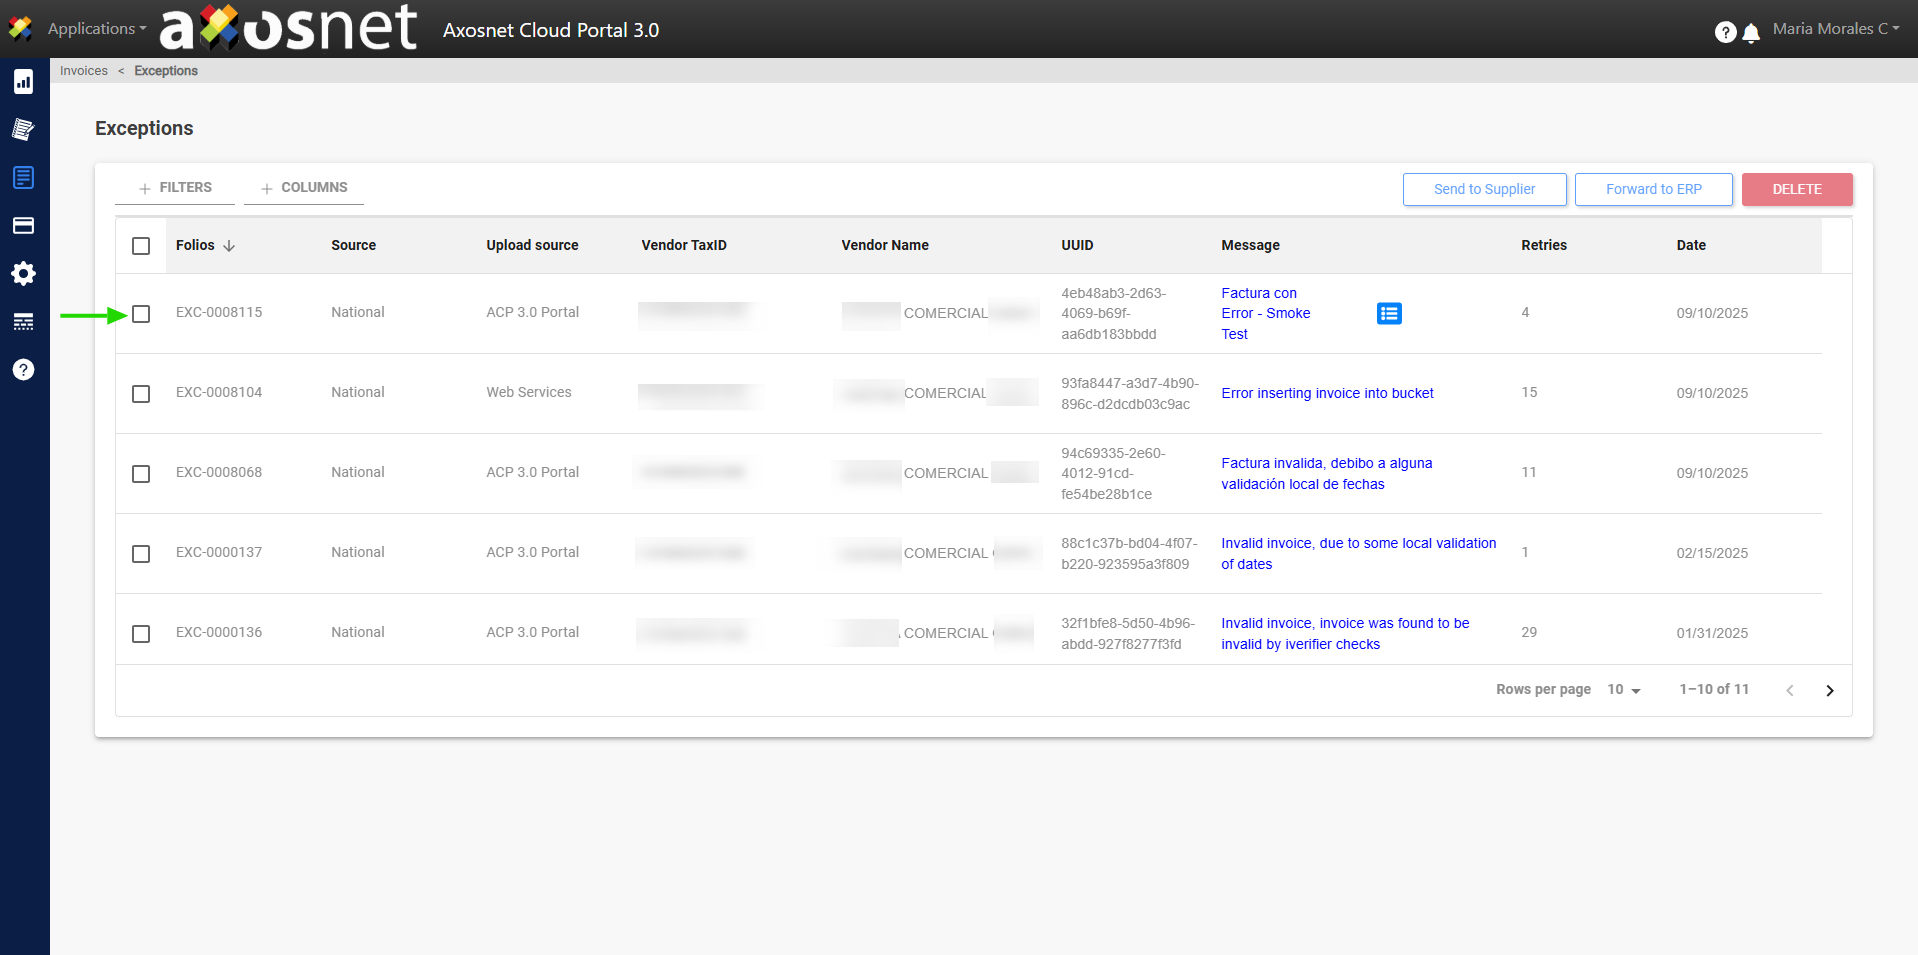The image size is (1918, 955).
Task: Click the payment card icon in sidebar
Action: [23, 225]
